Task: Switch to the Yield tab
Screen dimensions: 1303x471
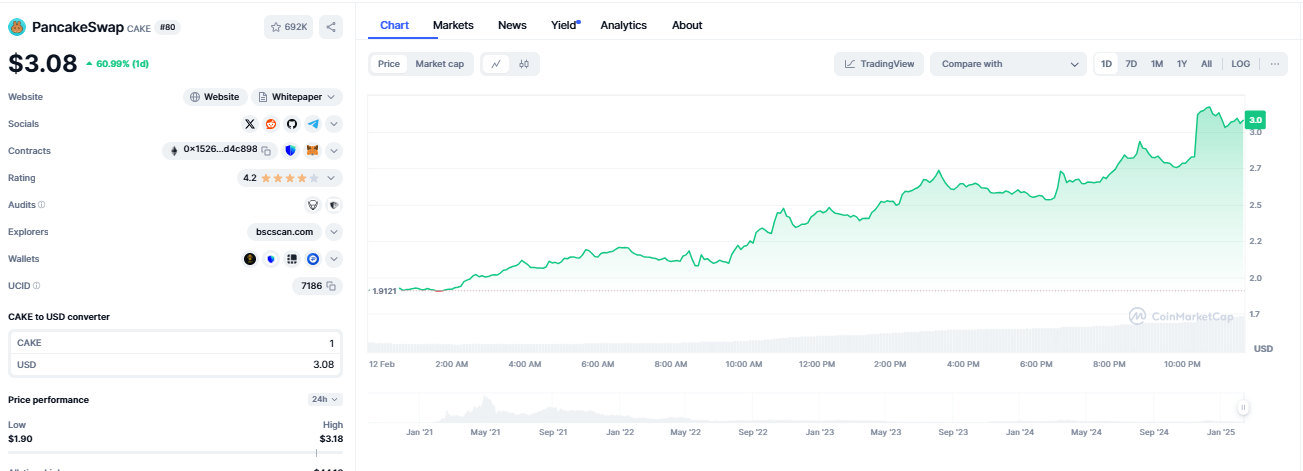Action: click(564, 25)
